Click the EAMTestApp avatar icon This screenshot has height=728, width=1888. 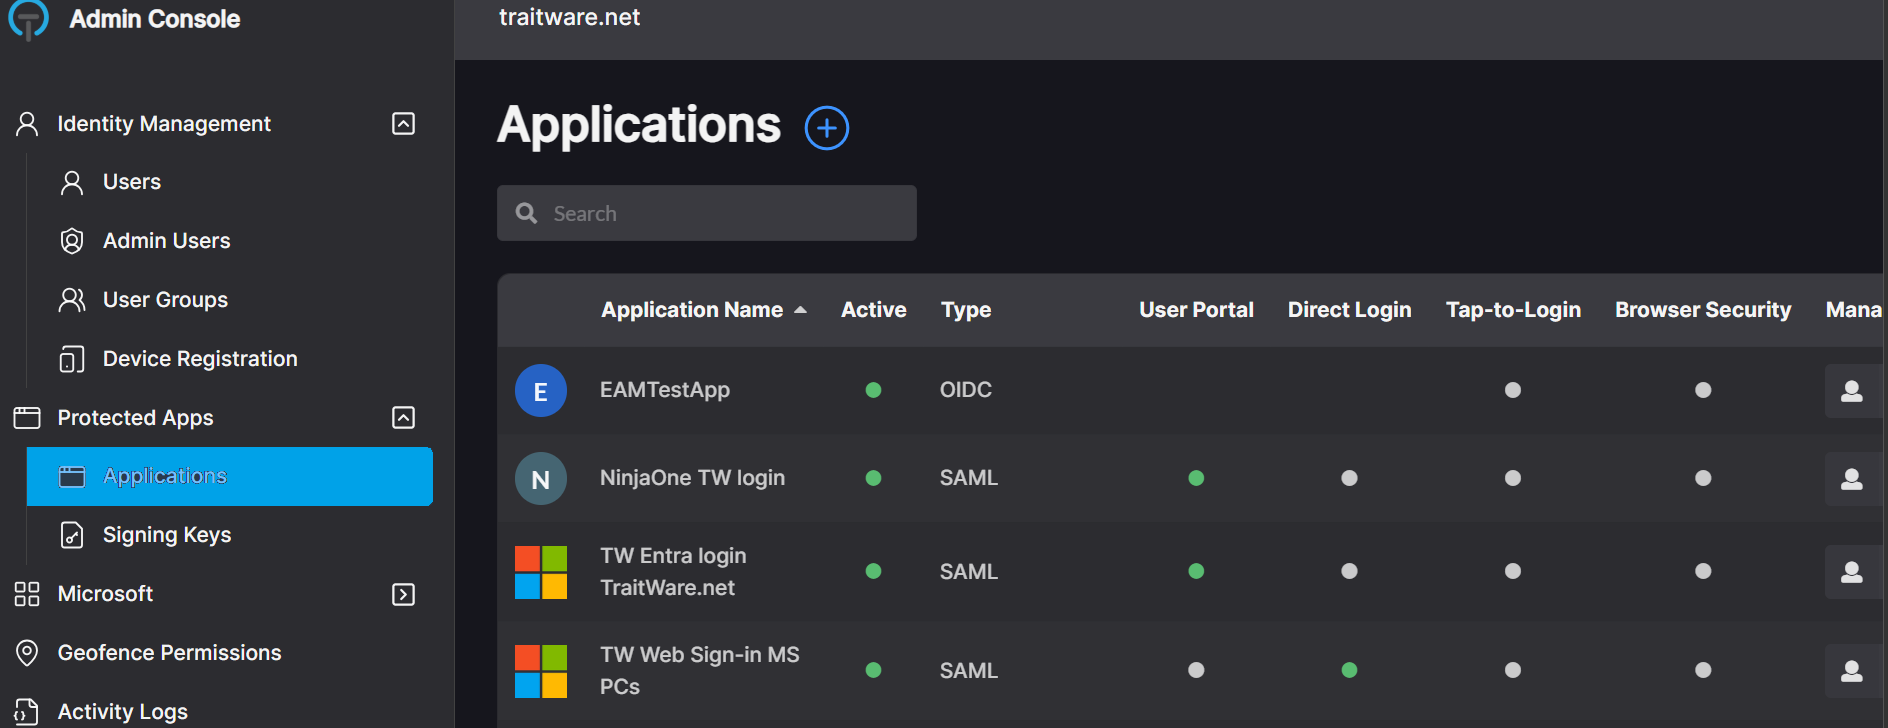(x=541, y=390)
